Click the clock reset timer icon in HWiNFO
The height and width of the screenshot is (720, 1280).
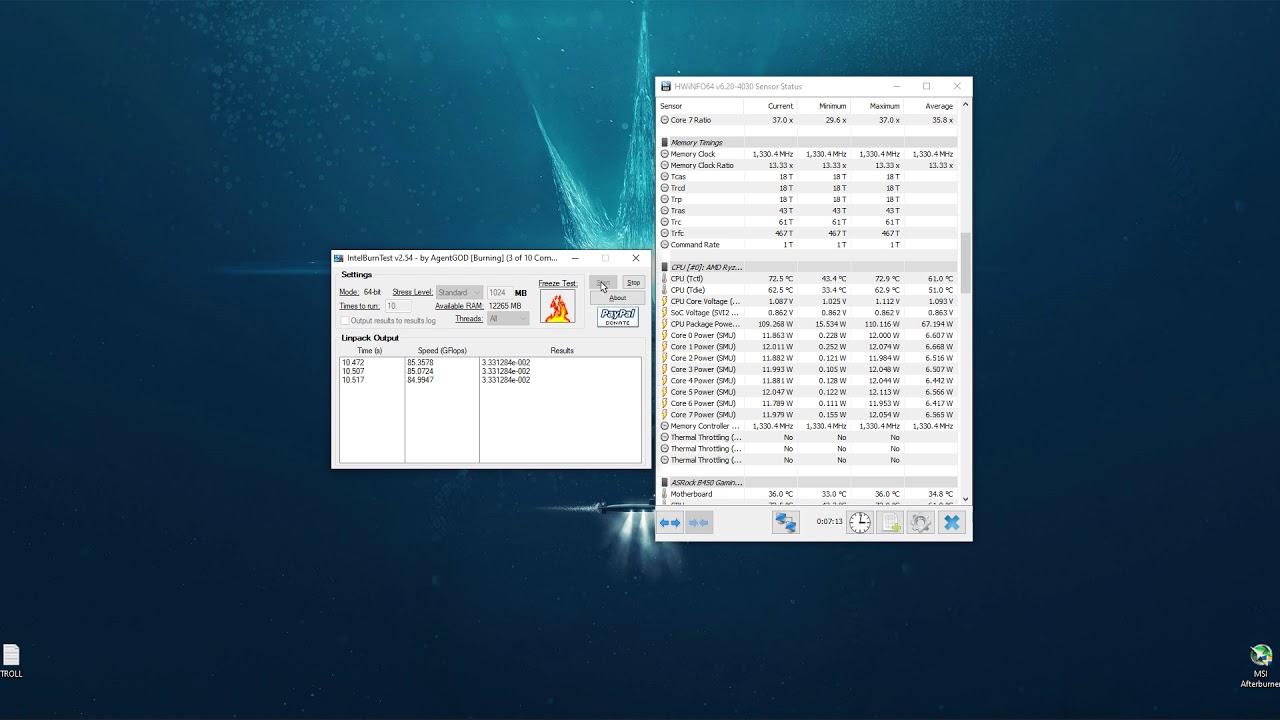[860, 522]
